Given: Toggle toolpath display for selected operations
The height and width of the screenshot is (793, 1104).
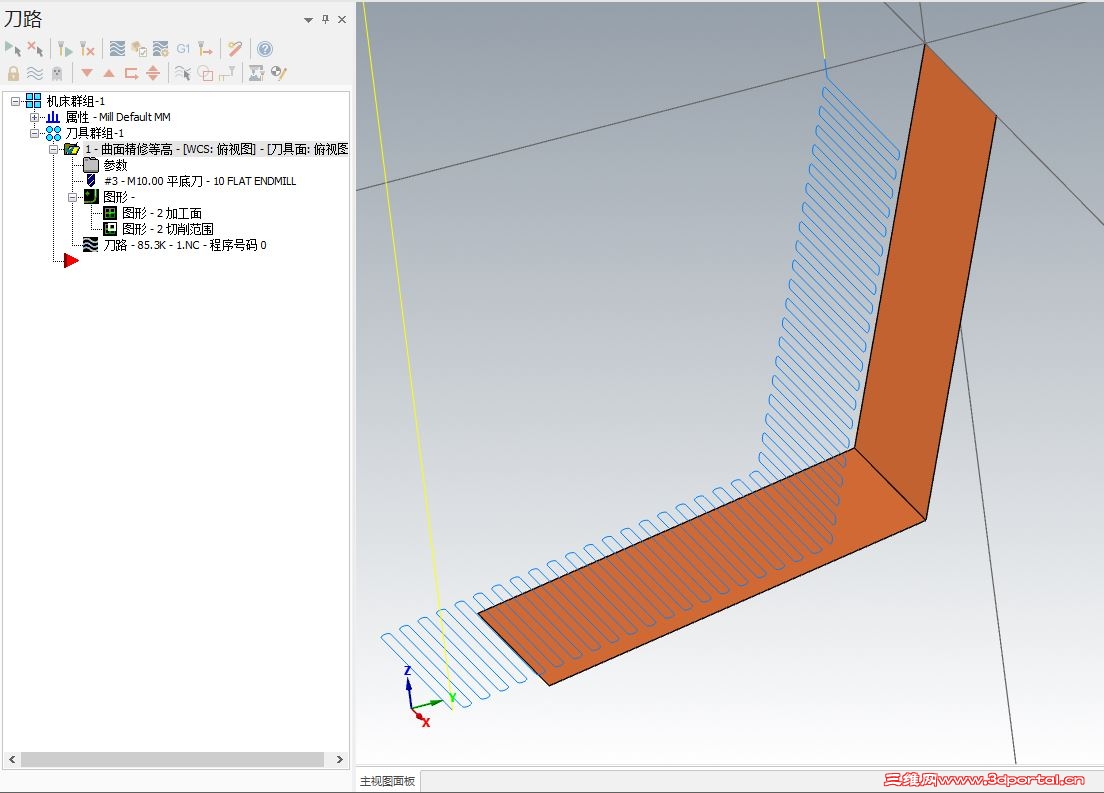Looking at the screenshot, I should click(34, 73).
